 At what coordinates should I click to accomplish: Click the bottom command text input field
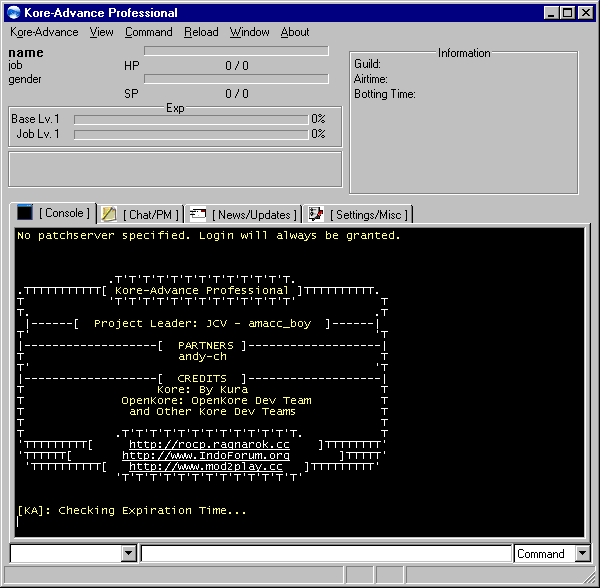[326, 554]
